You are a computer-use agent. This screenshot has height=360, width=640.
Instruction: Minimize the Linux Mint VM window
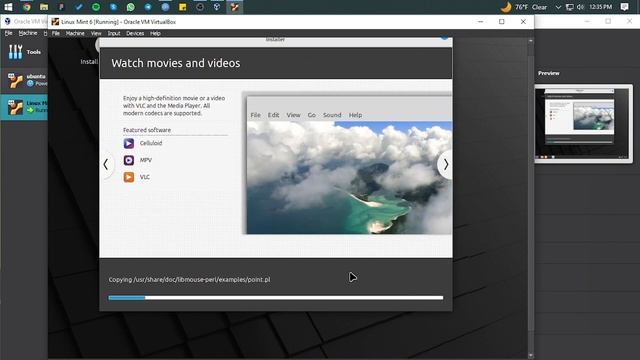(x=480, y=22)
